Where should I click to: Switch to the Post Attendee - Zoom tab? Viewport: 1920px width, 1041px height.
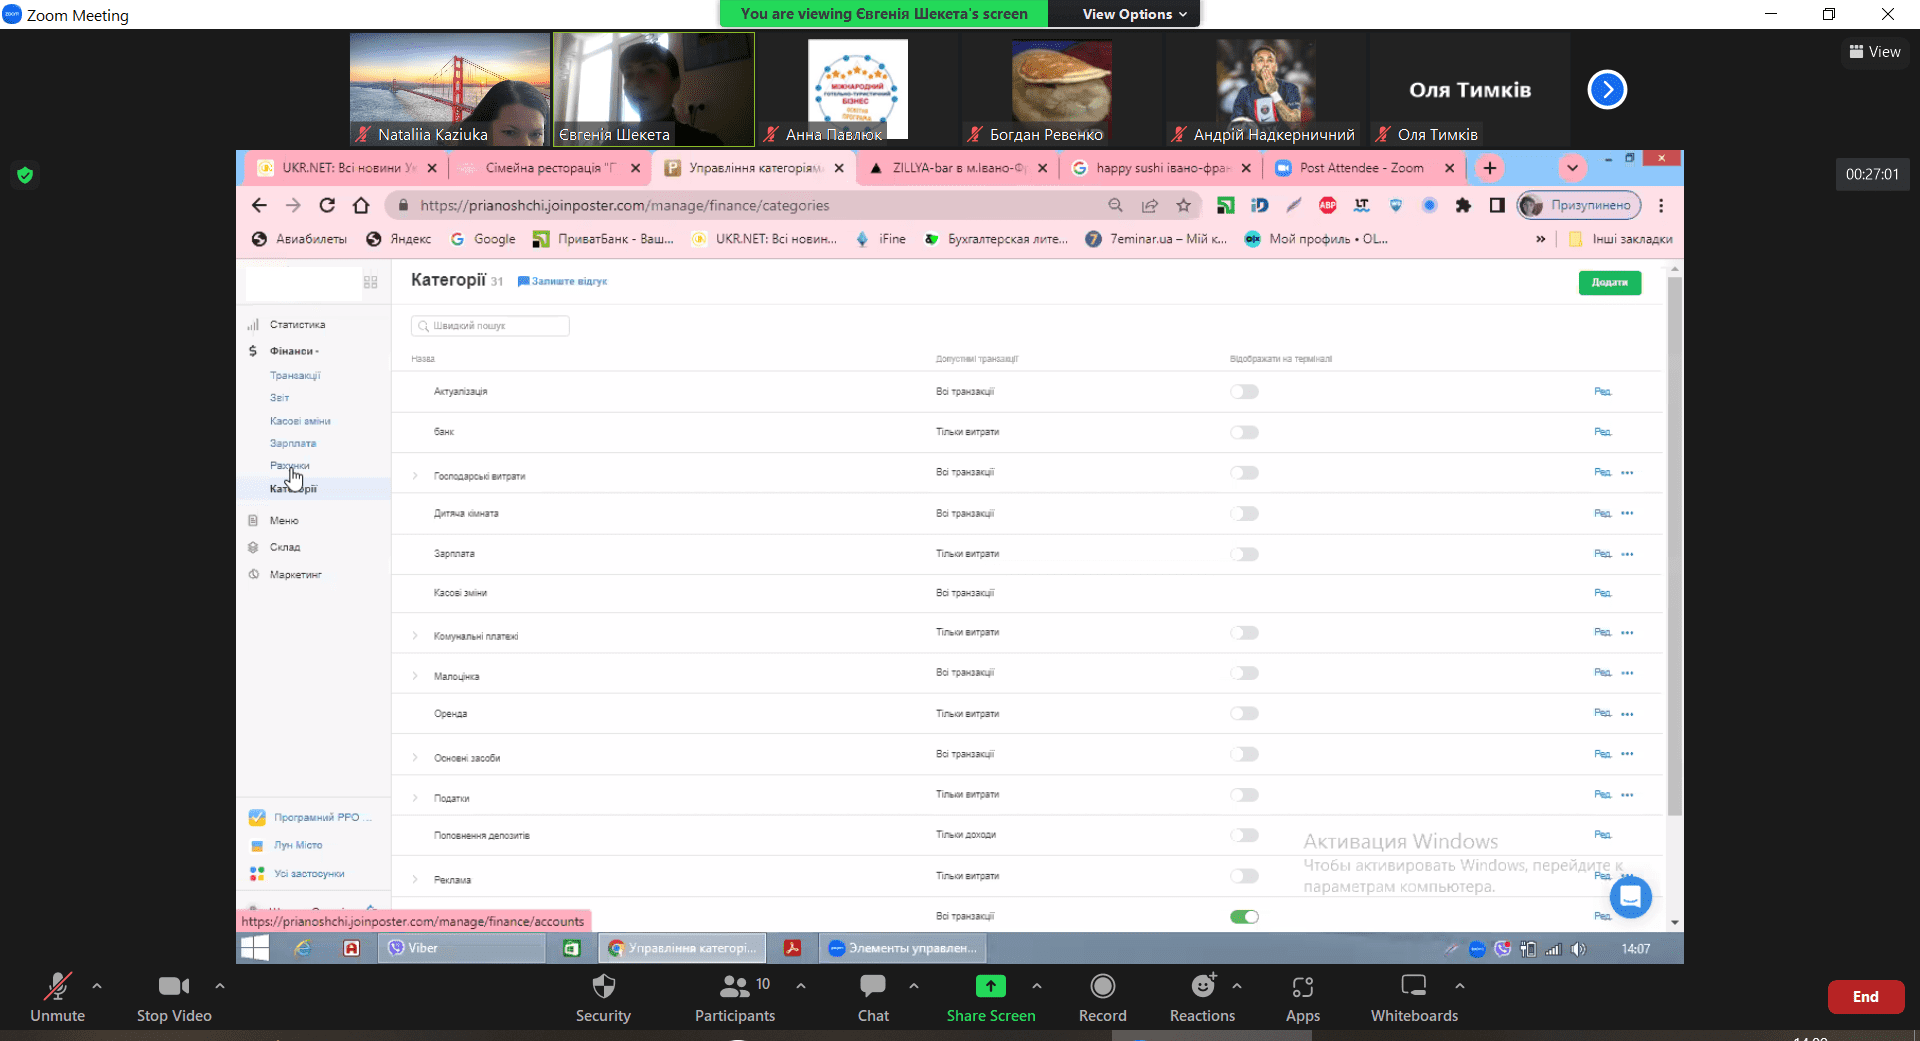click(x=1361, y=168)
